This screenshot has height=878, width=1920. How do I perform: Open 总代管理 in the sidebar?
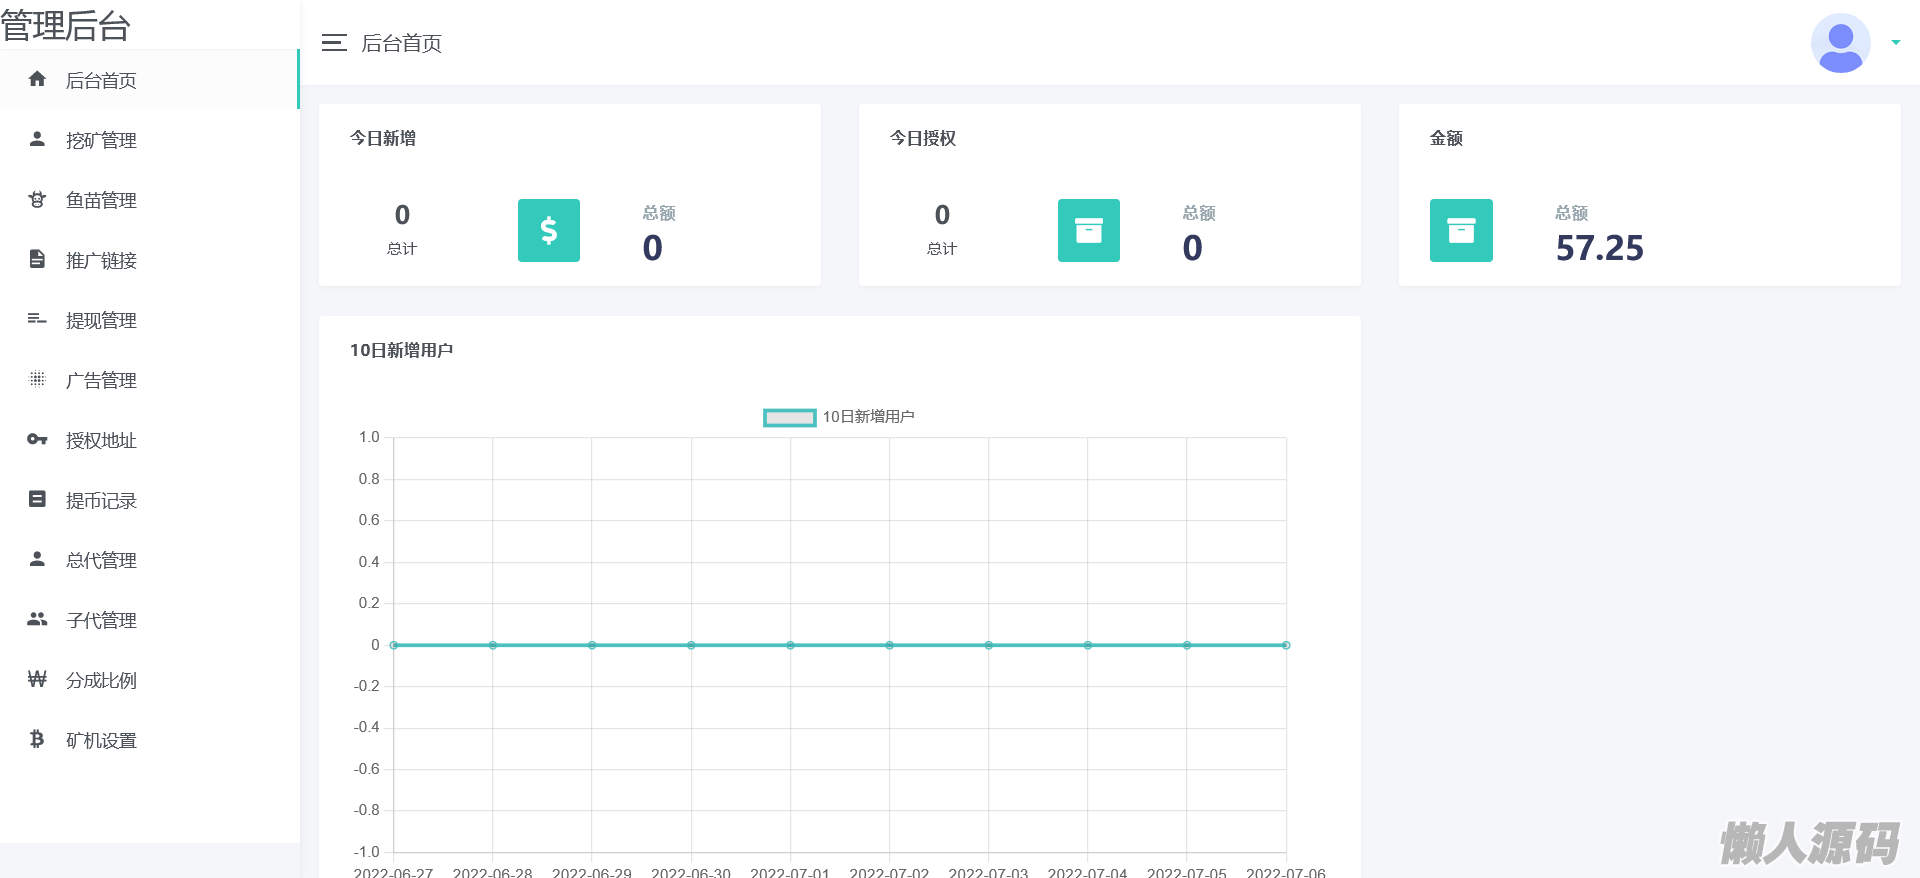(101, 560)
